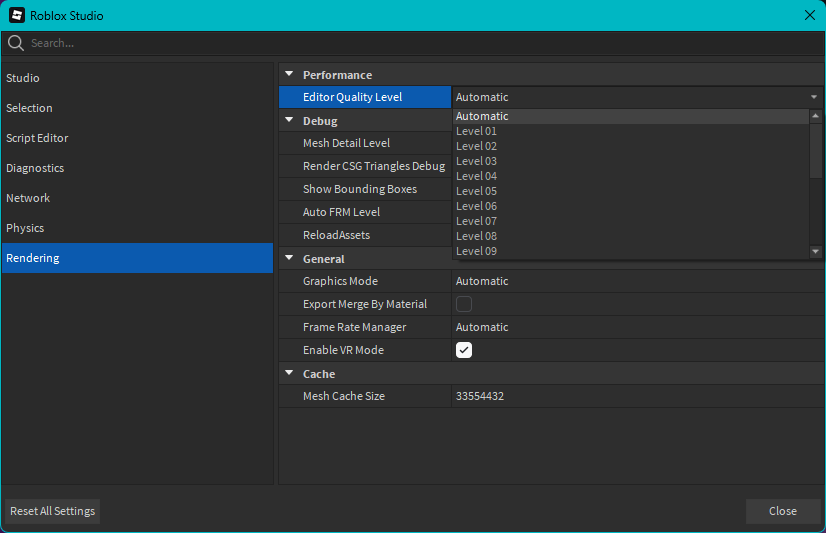Screen dimensions: 826x533
Task: Edit the Mesh Cache Size value 33554432
Action: [637, 396]
